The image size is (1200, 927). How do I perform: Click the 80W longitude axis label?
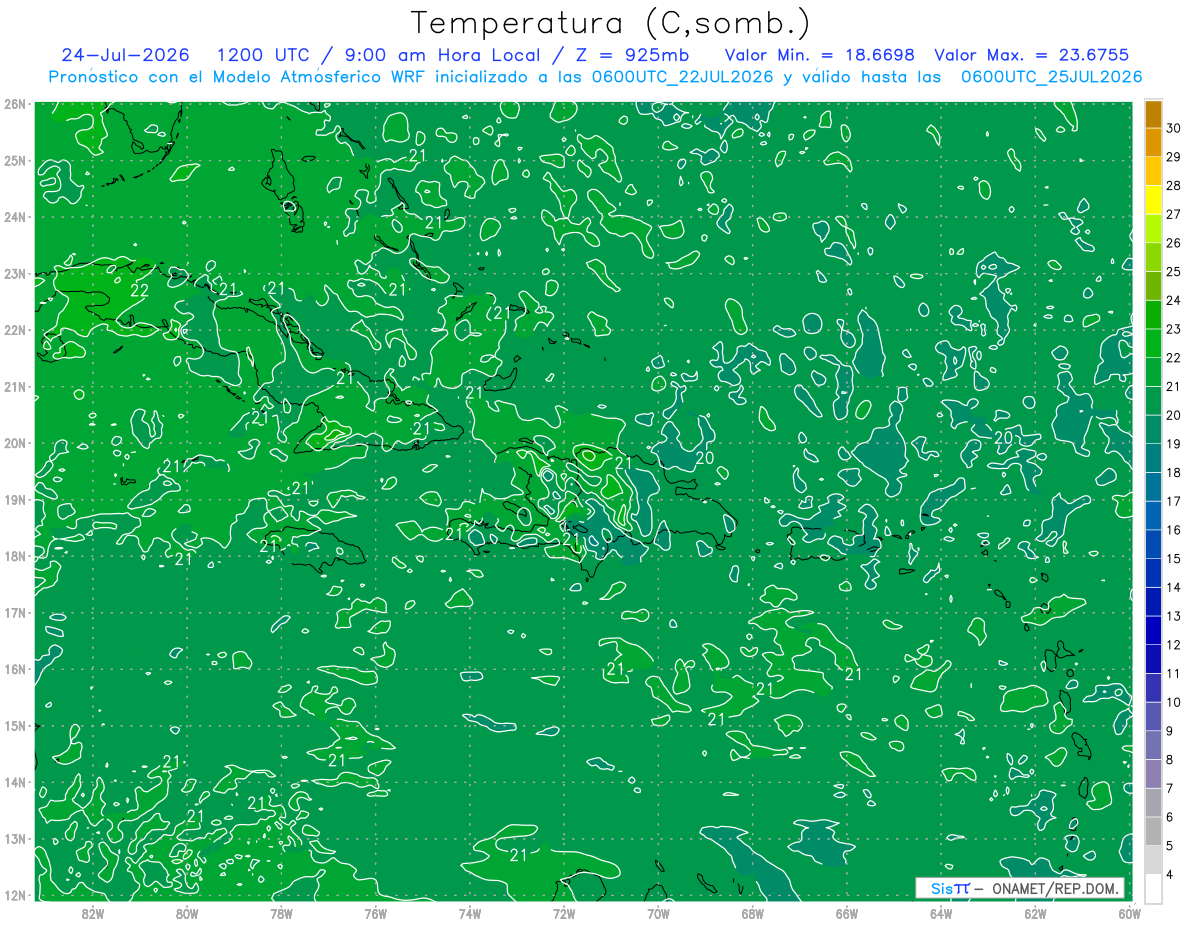pos(187,912)
